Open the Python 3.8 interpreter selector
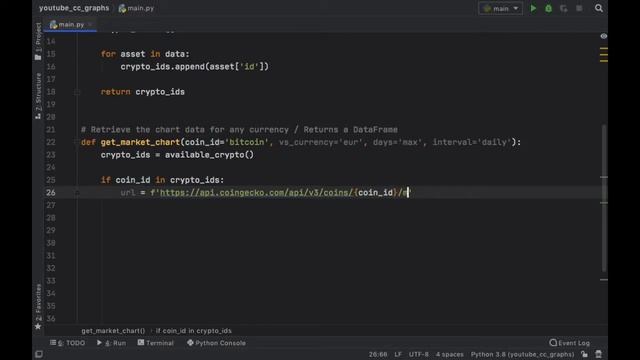 [x=522, y=354]
